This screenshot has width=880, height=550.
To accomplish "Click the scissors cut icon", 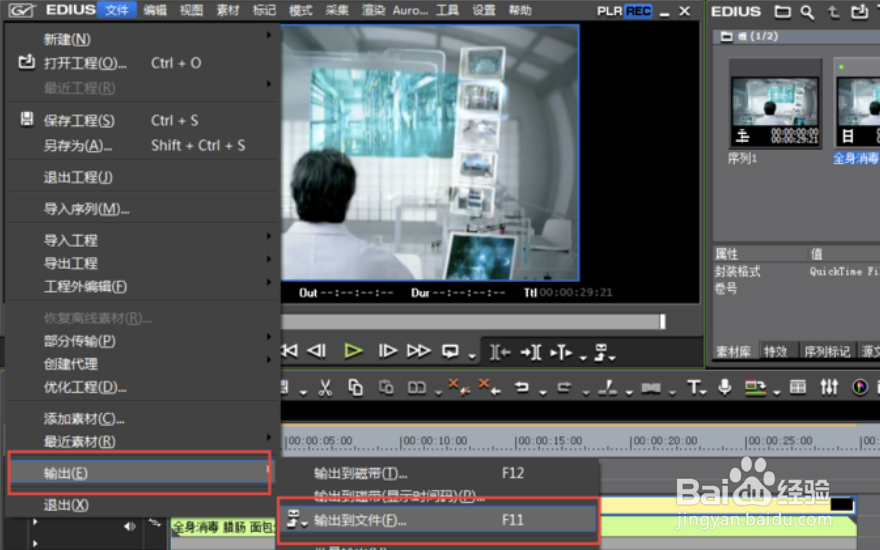I will [325, 387].
